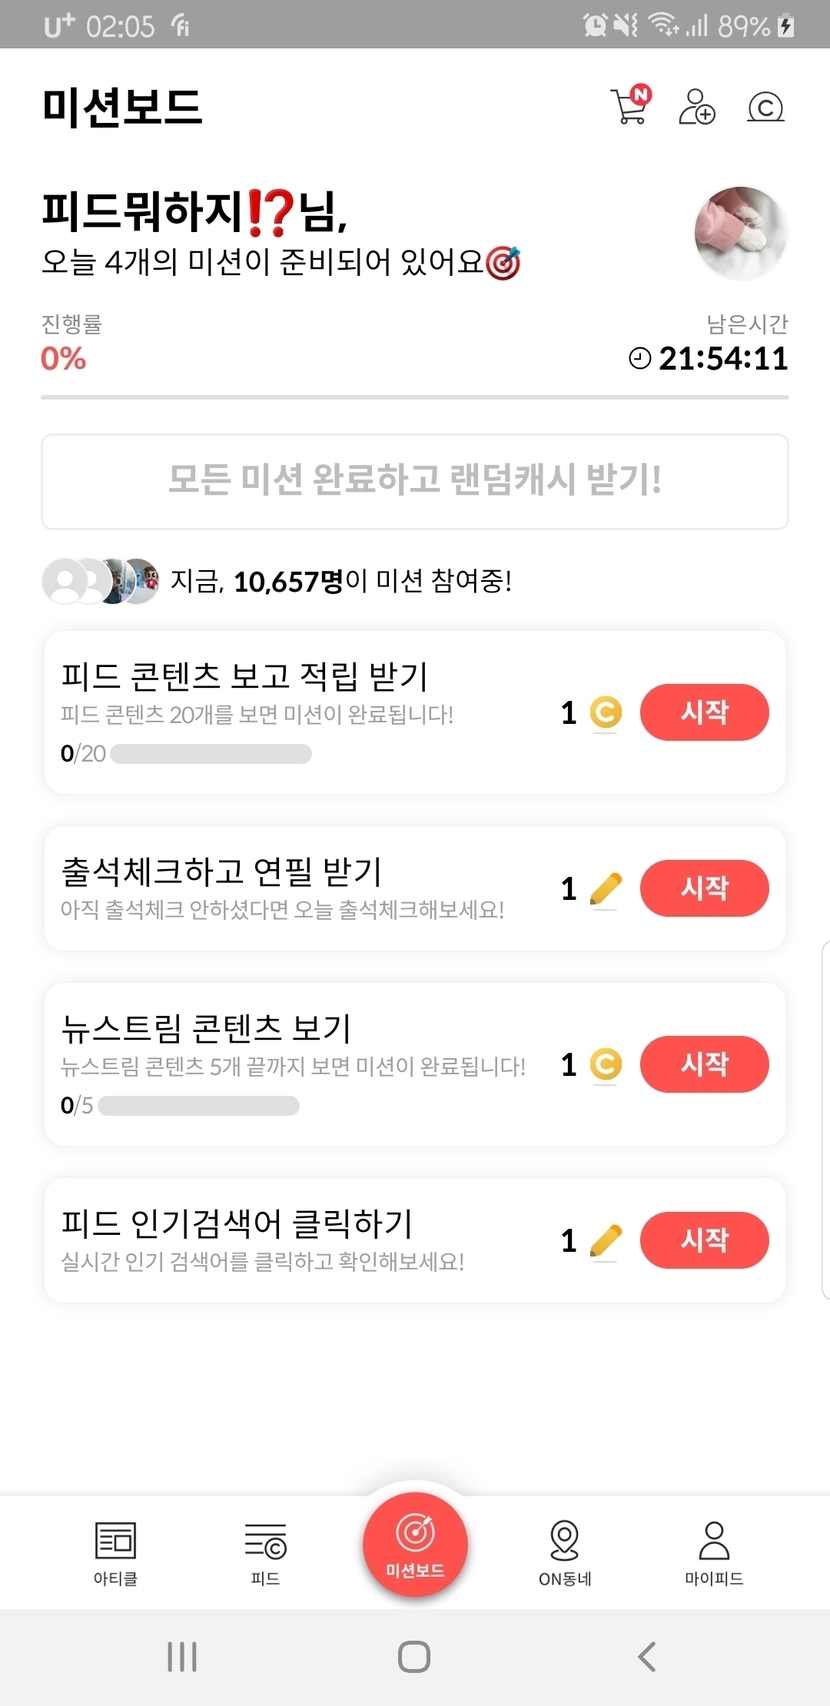830x1706 pixels.
Task: Open the recent apps button
Action: tap(182, 1656)
